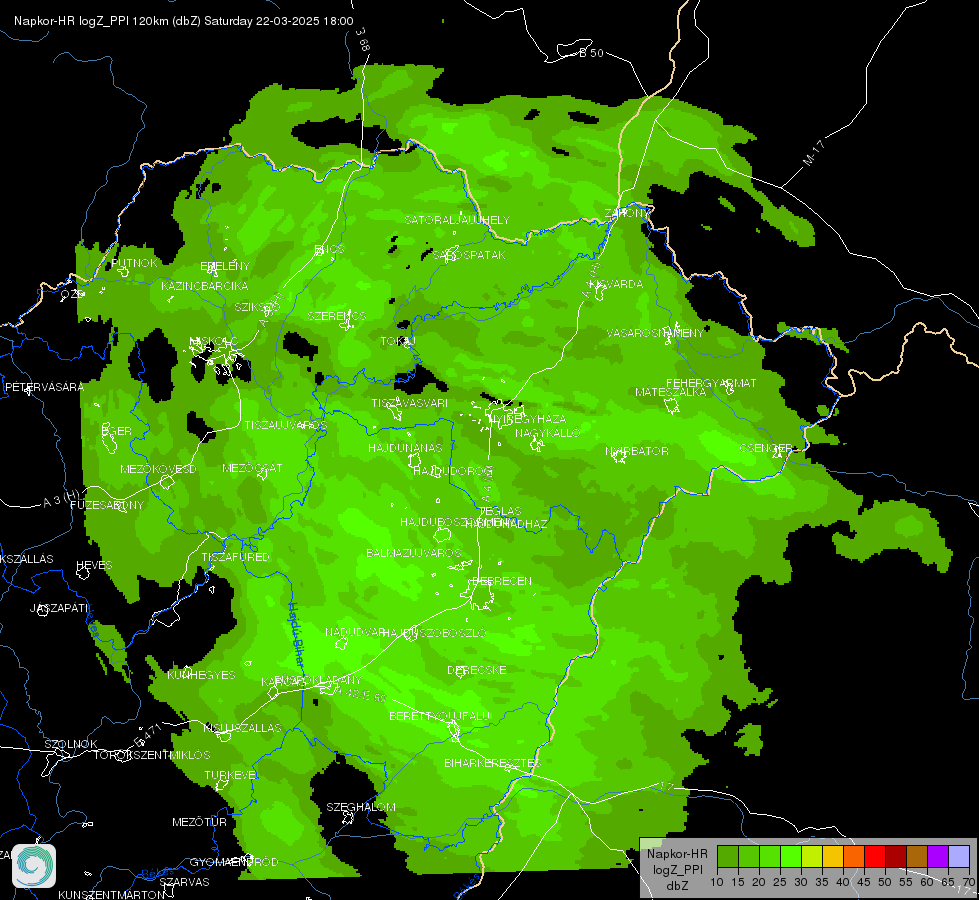979x900 pixels.
Task: Select the 65–70 dBZ light blue swatch
Action: click(x=959, y=856)
